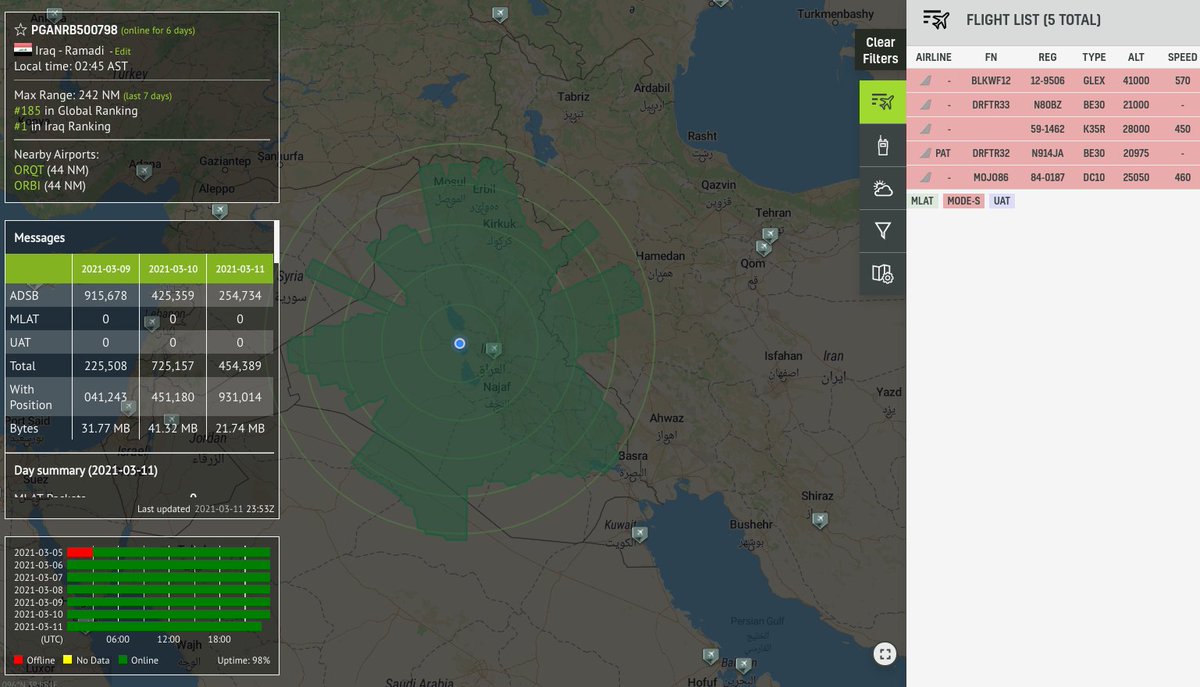Open the funnel filter sidebar icon
Screen dimensions: 1200x687
882,231
